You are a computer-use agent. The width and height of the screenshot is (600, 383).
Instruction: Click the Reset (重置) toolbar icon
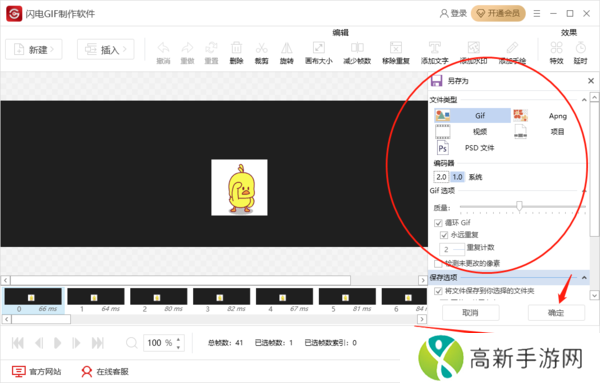[211, 49]
